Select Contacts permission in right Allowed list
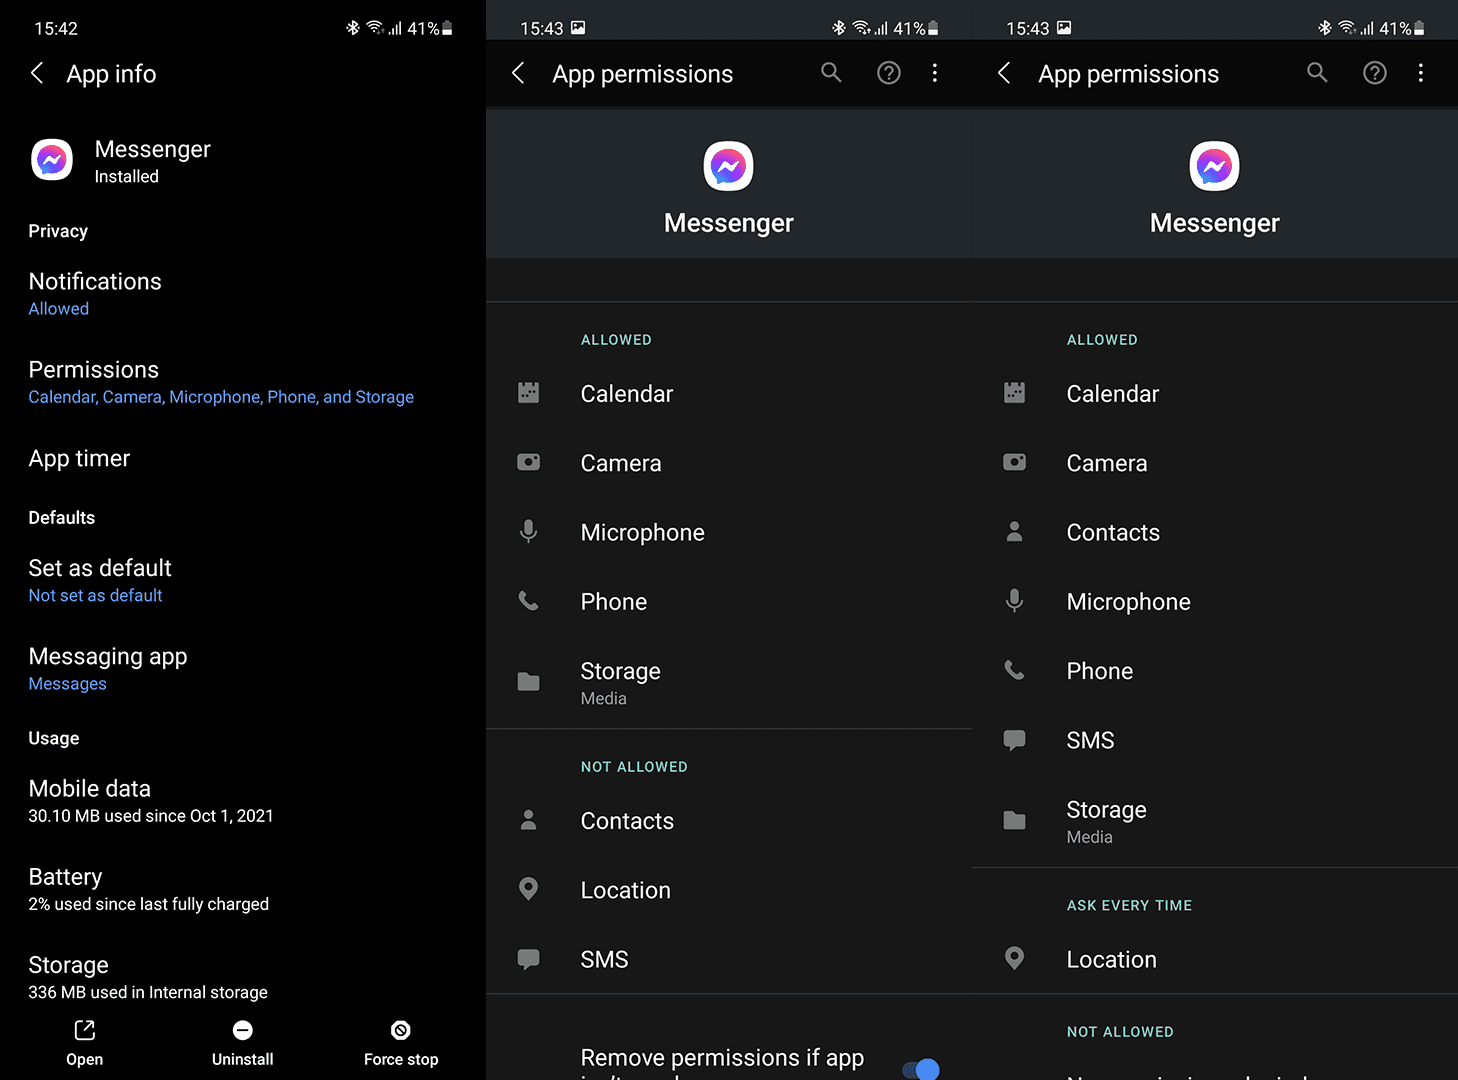Viewport: 1458px width, 1080px height. click(1215, 532)
